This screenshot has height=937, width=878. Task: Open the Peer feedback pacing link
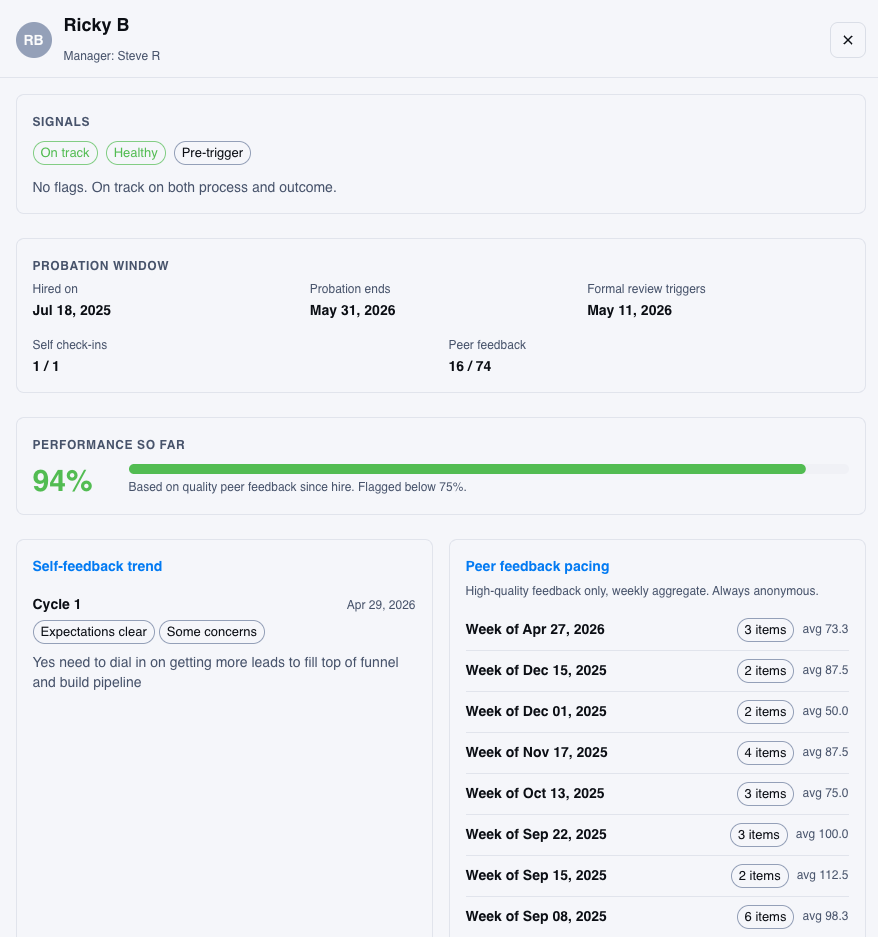pos(537,566)
